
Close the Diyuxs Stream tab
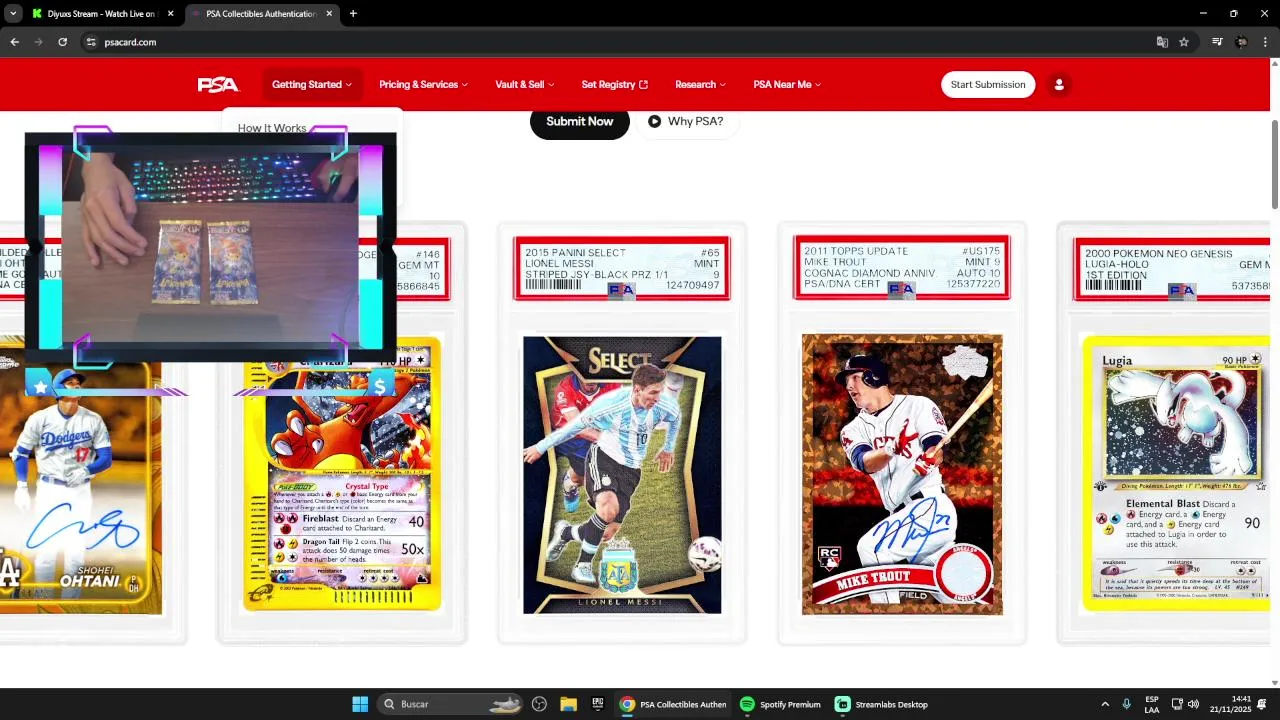[x=171, y=14]
